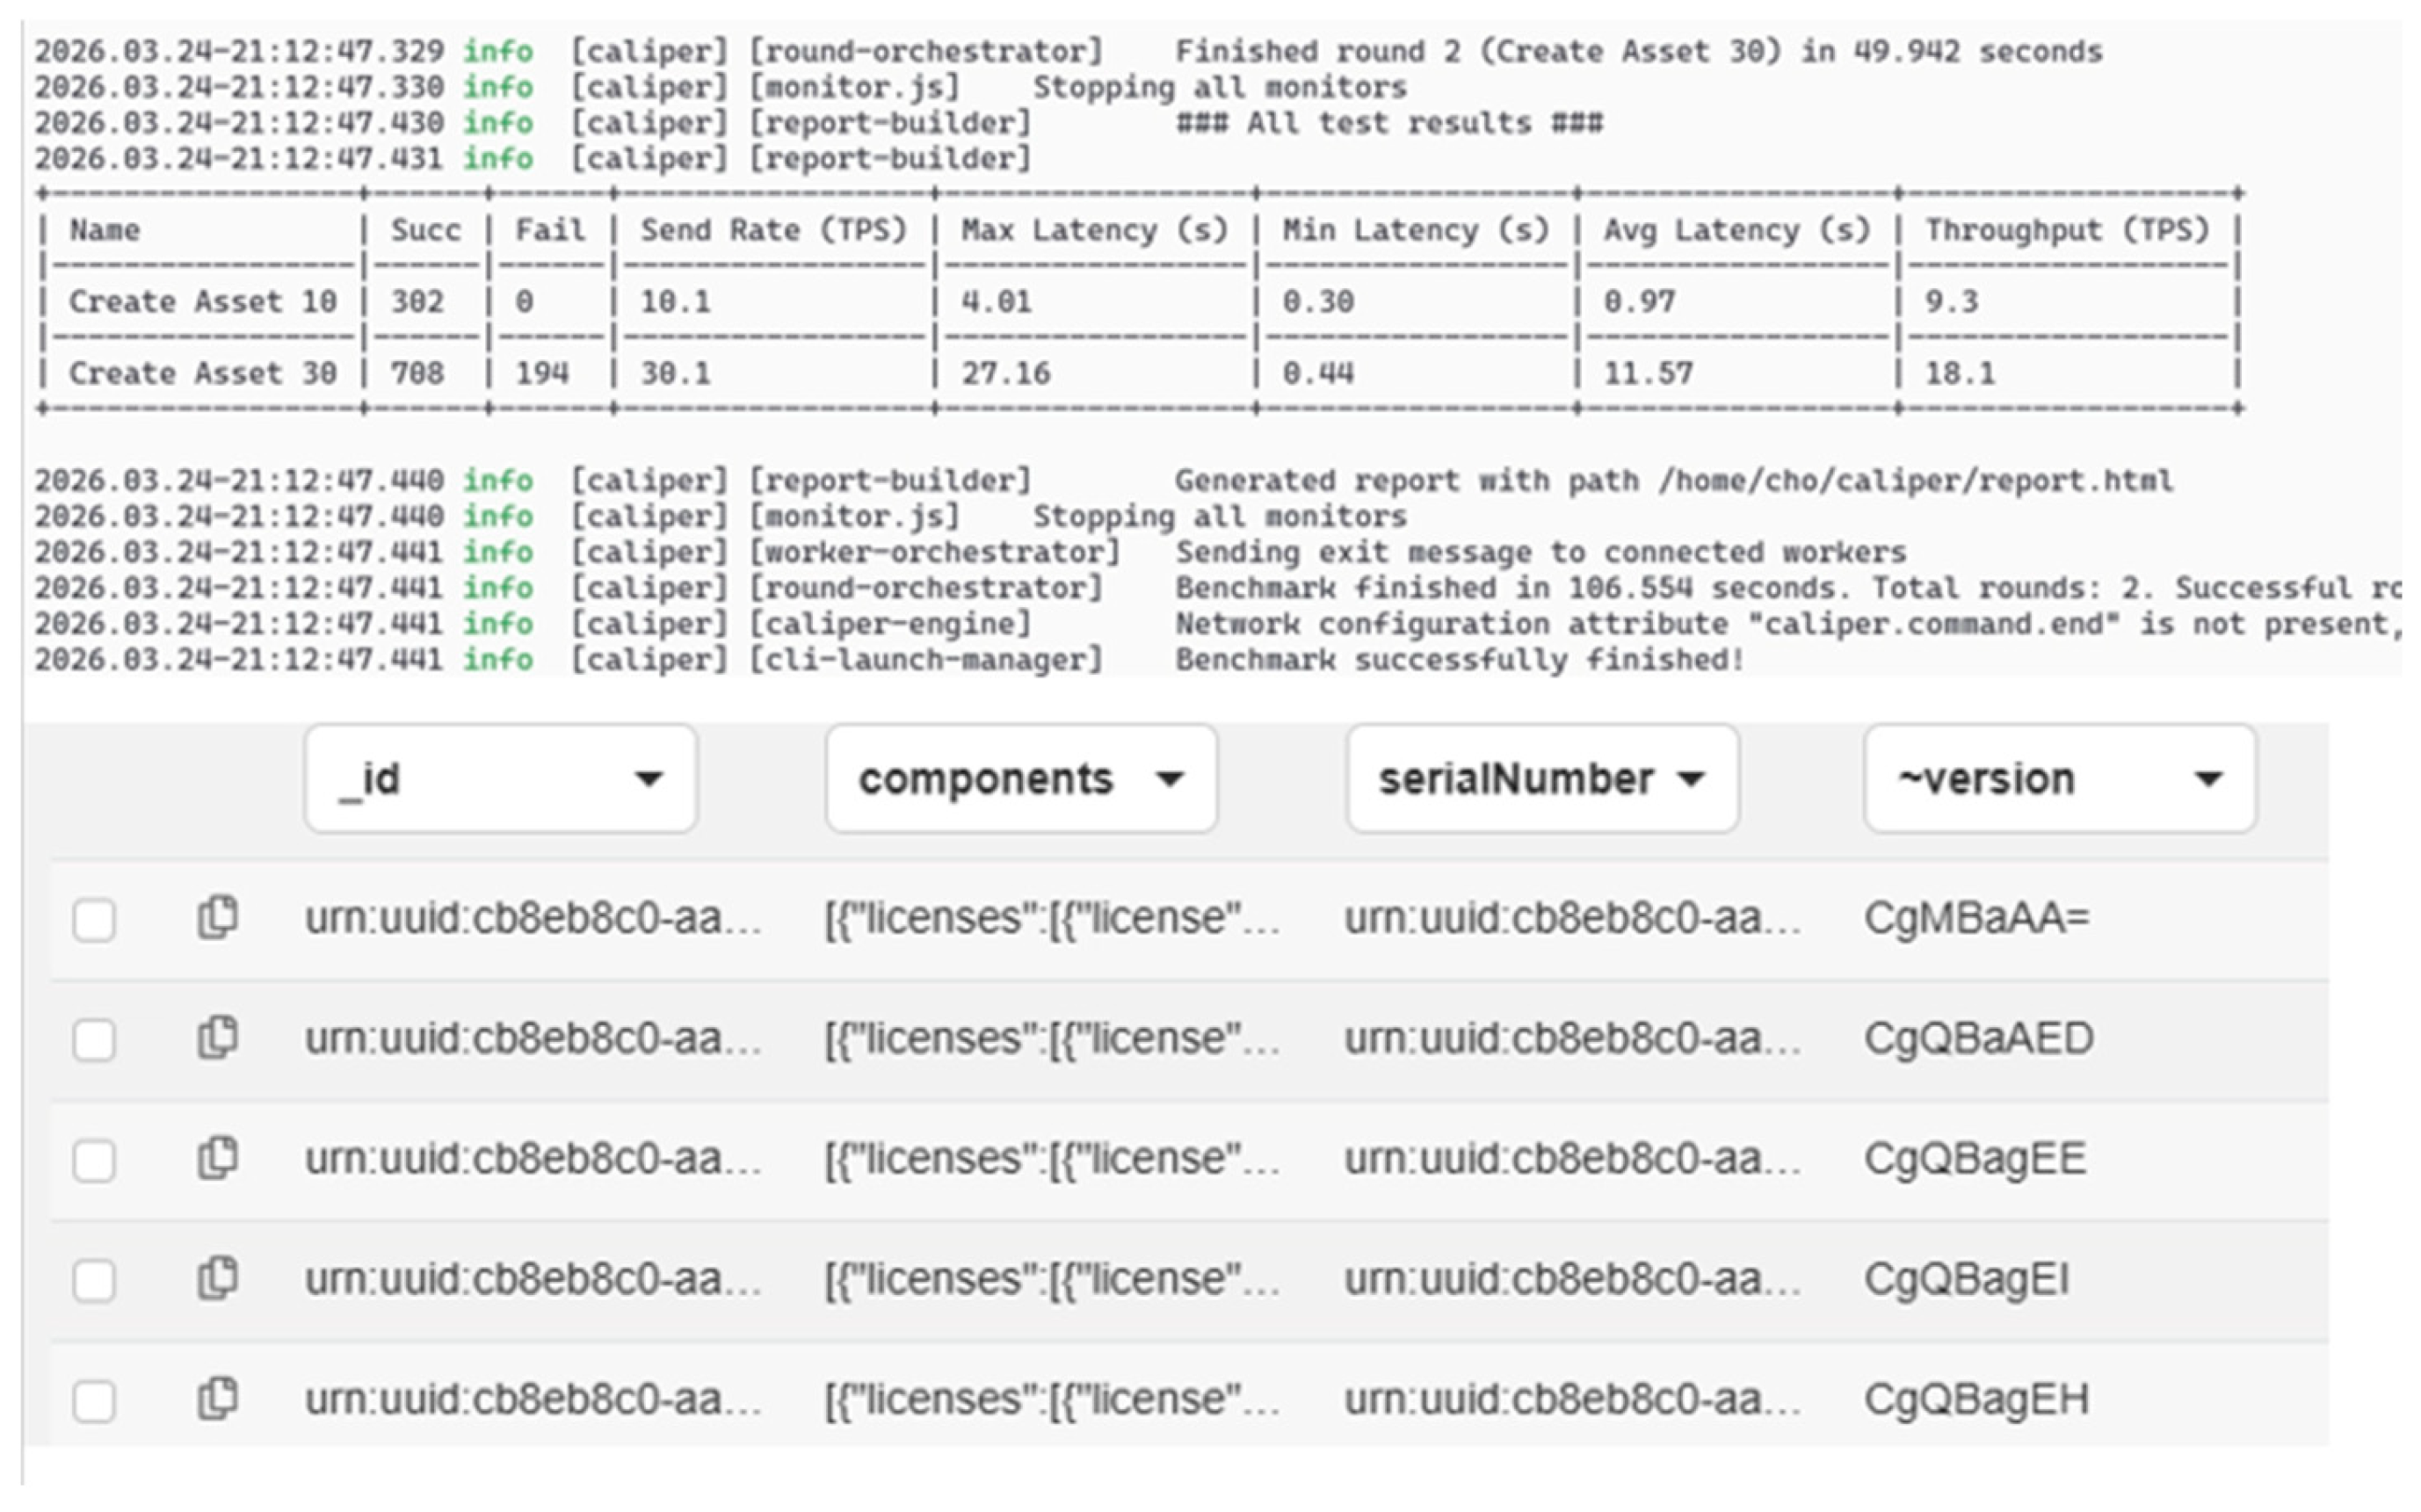Viewport: 2421px width, 1512px height.
Task: Click the Throughput value 18.1
Action: pos(1960,373)
